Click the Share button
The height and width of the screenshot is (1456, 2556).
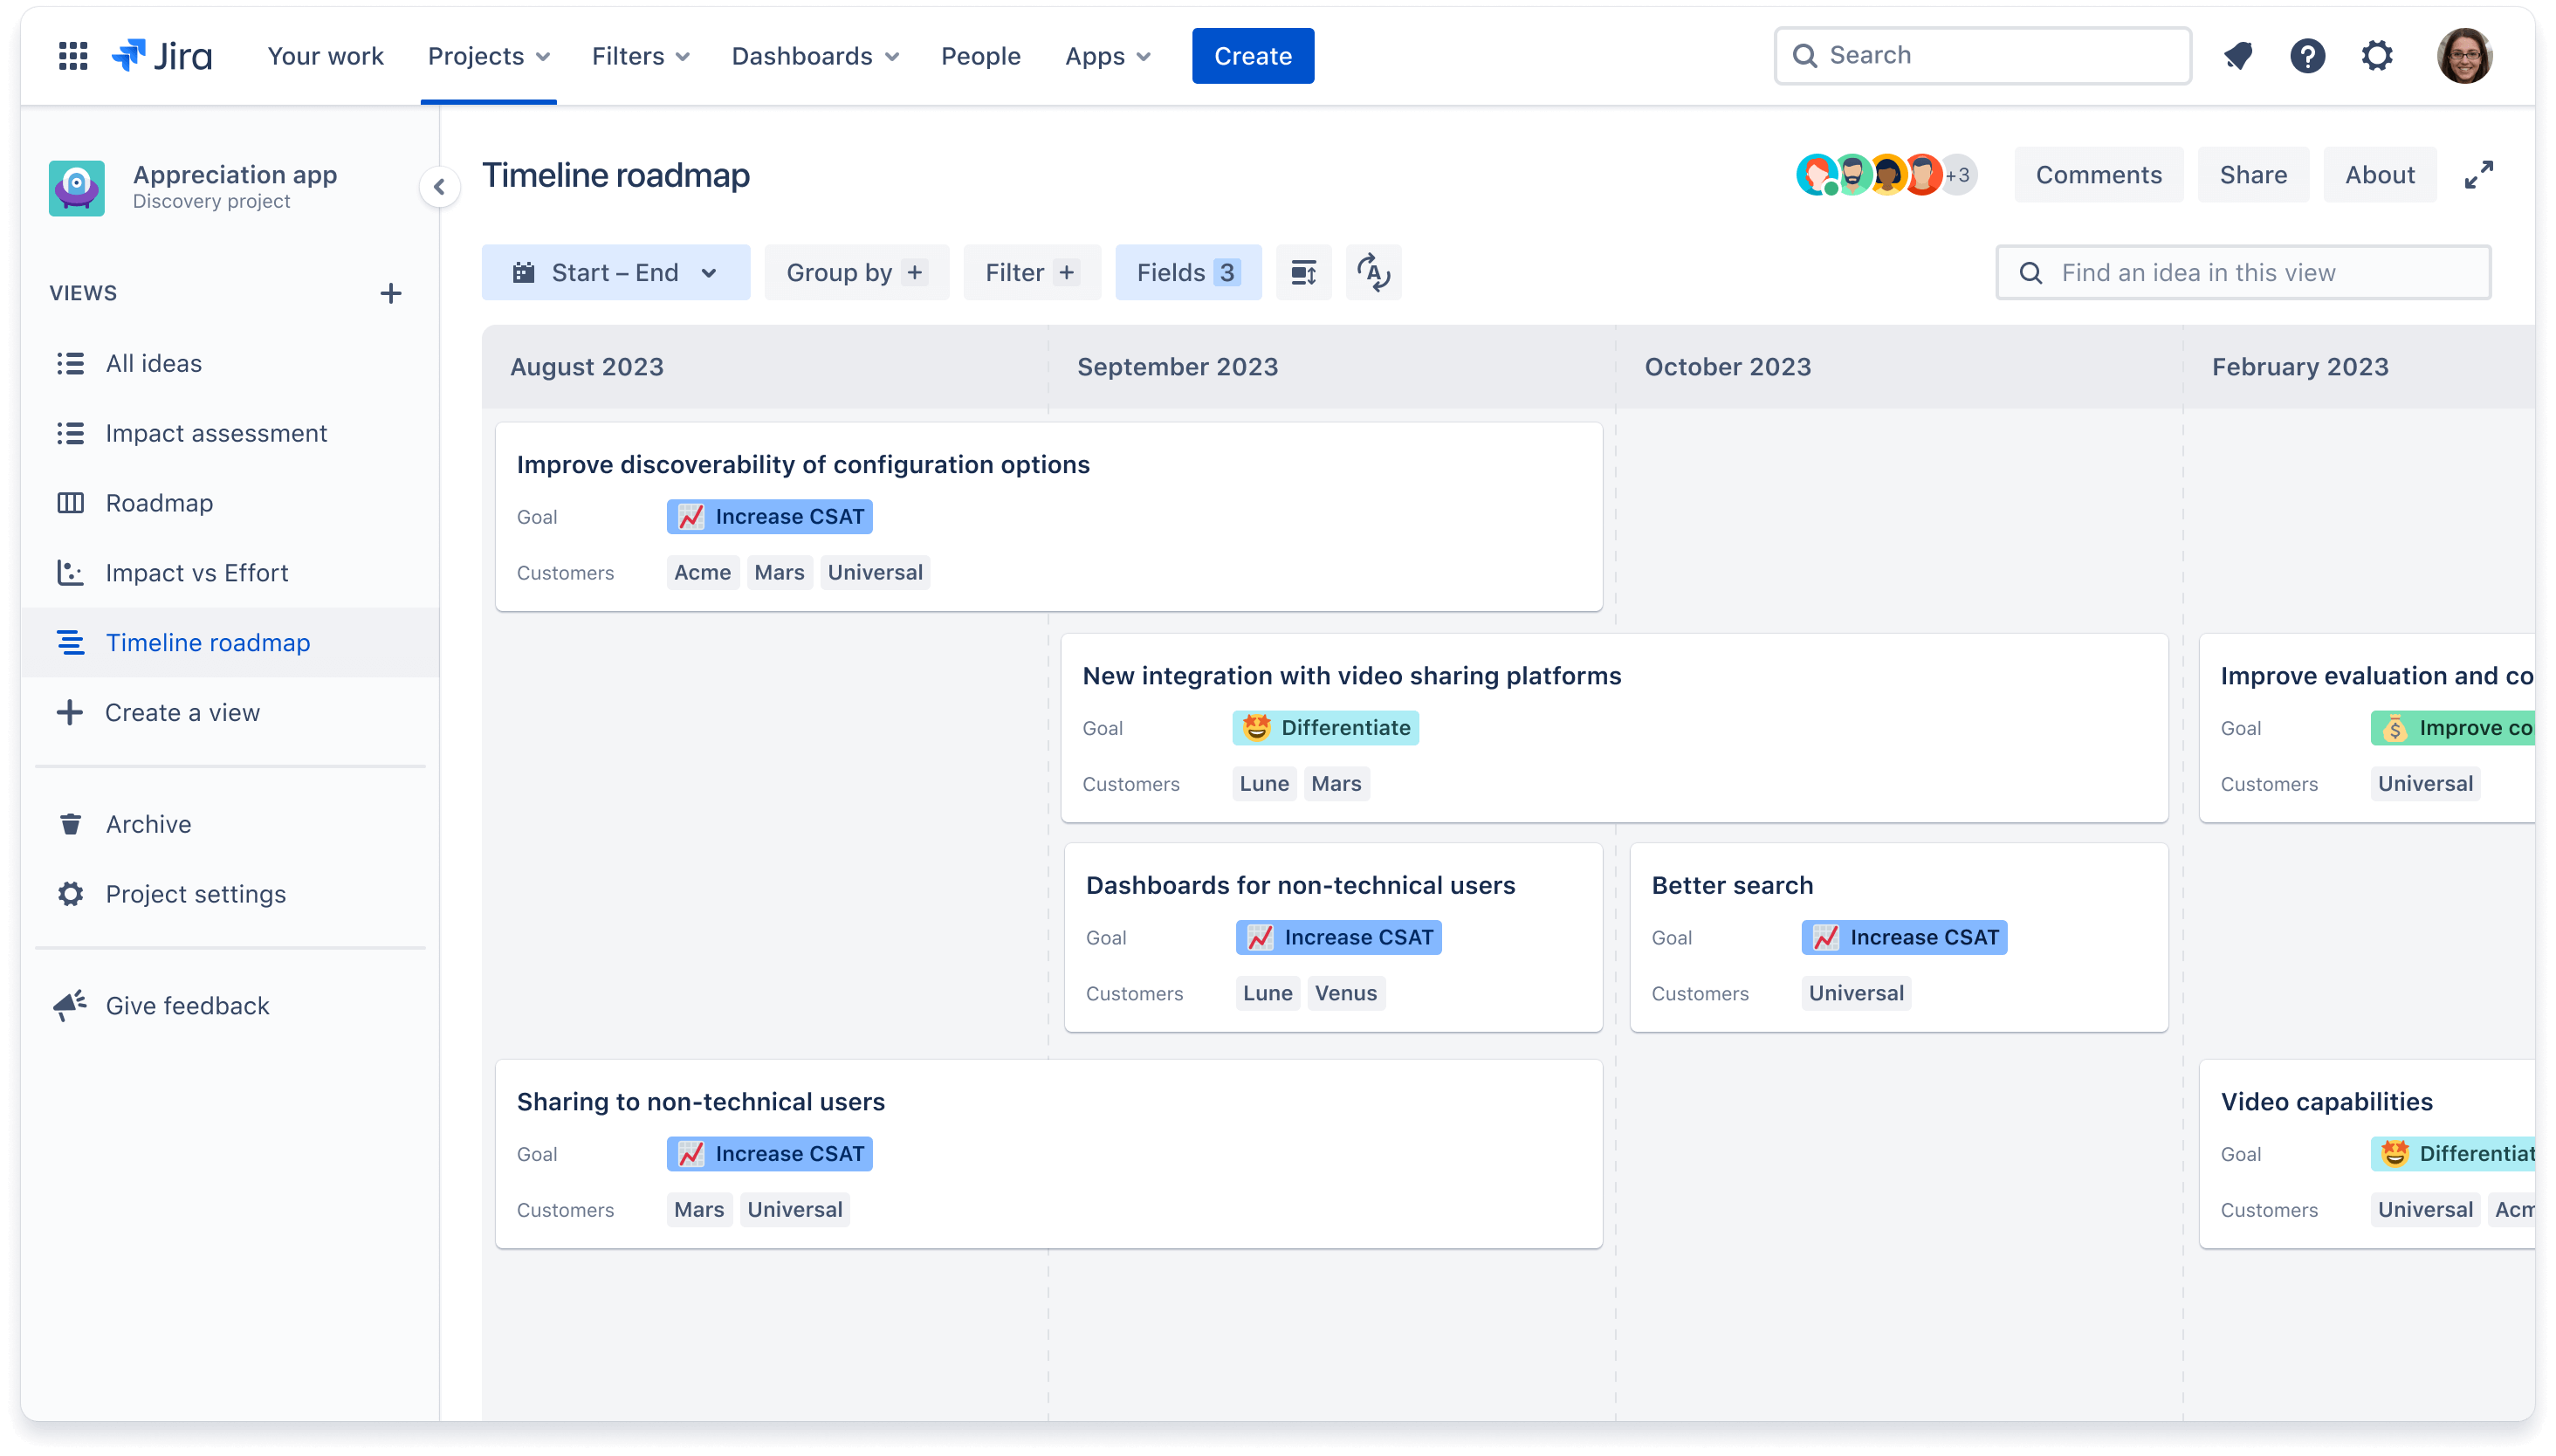(2252, 174)
